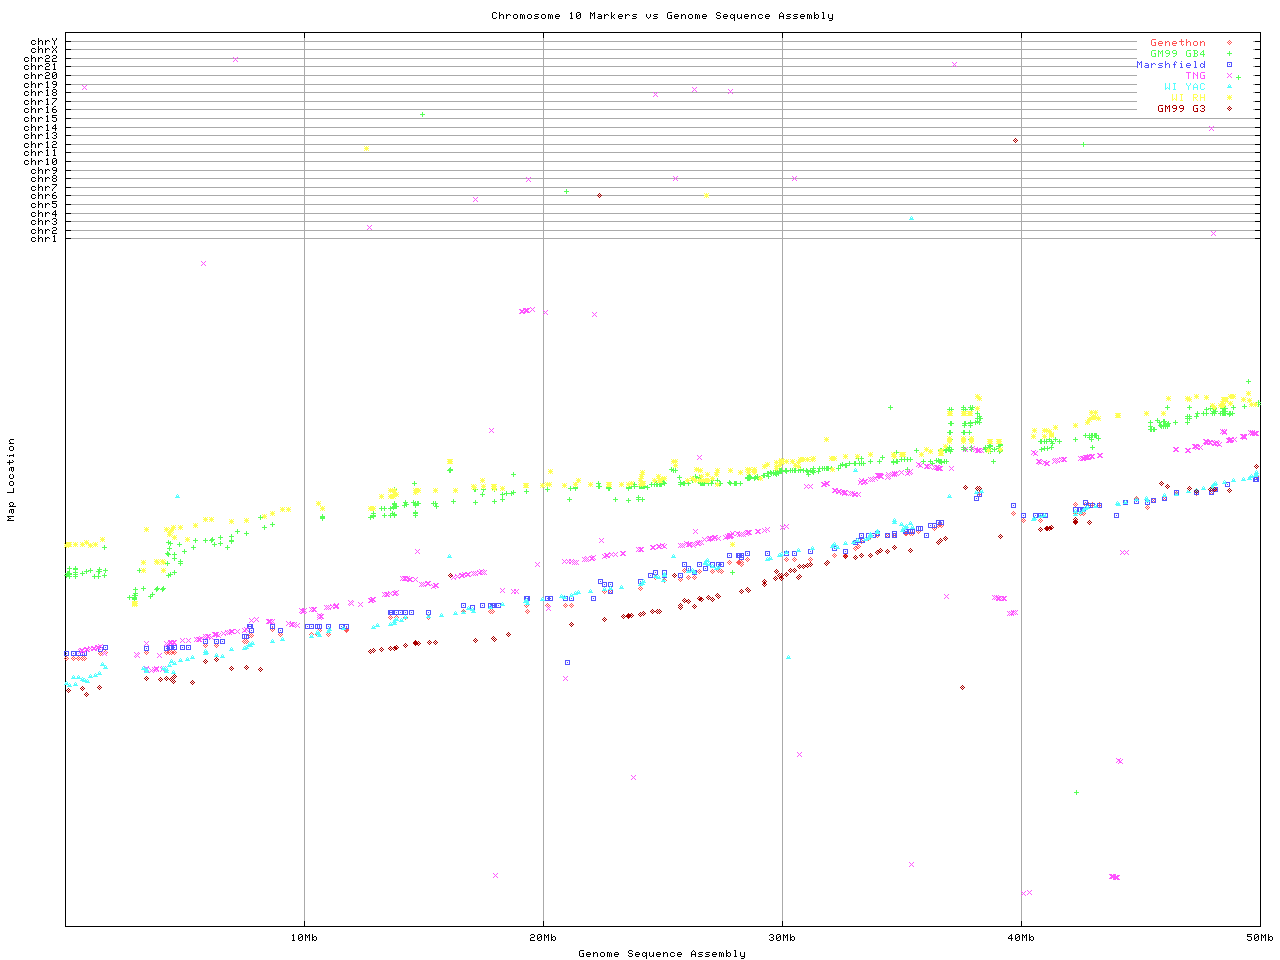
Task: Click the chart title 'Chromosome 10 Markers vs Genome Sequence Assembly'
Action: 662,16
